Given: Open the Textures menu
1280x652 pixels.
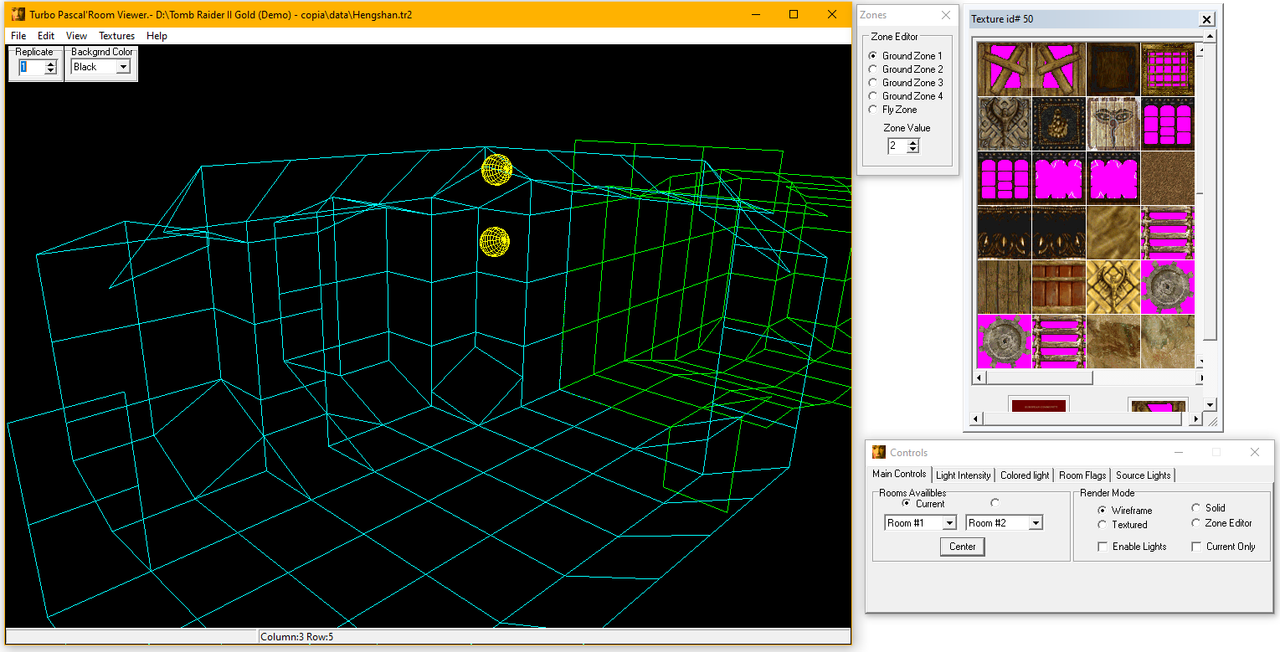Looking at the screenshot, I should [117, 36].
